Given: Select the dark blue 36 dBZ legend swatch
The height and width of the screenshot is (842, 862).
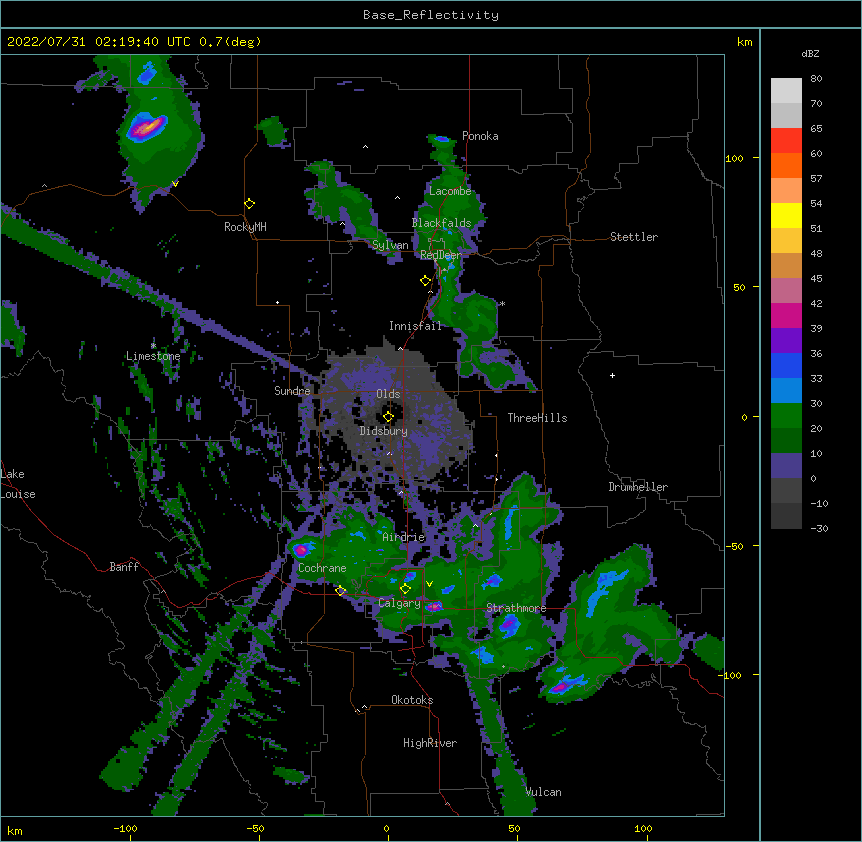Looking at the screenshot, I should click(x=786, y=365).
